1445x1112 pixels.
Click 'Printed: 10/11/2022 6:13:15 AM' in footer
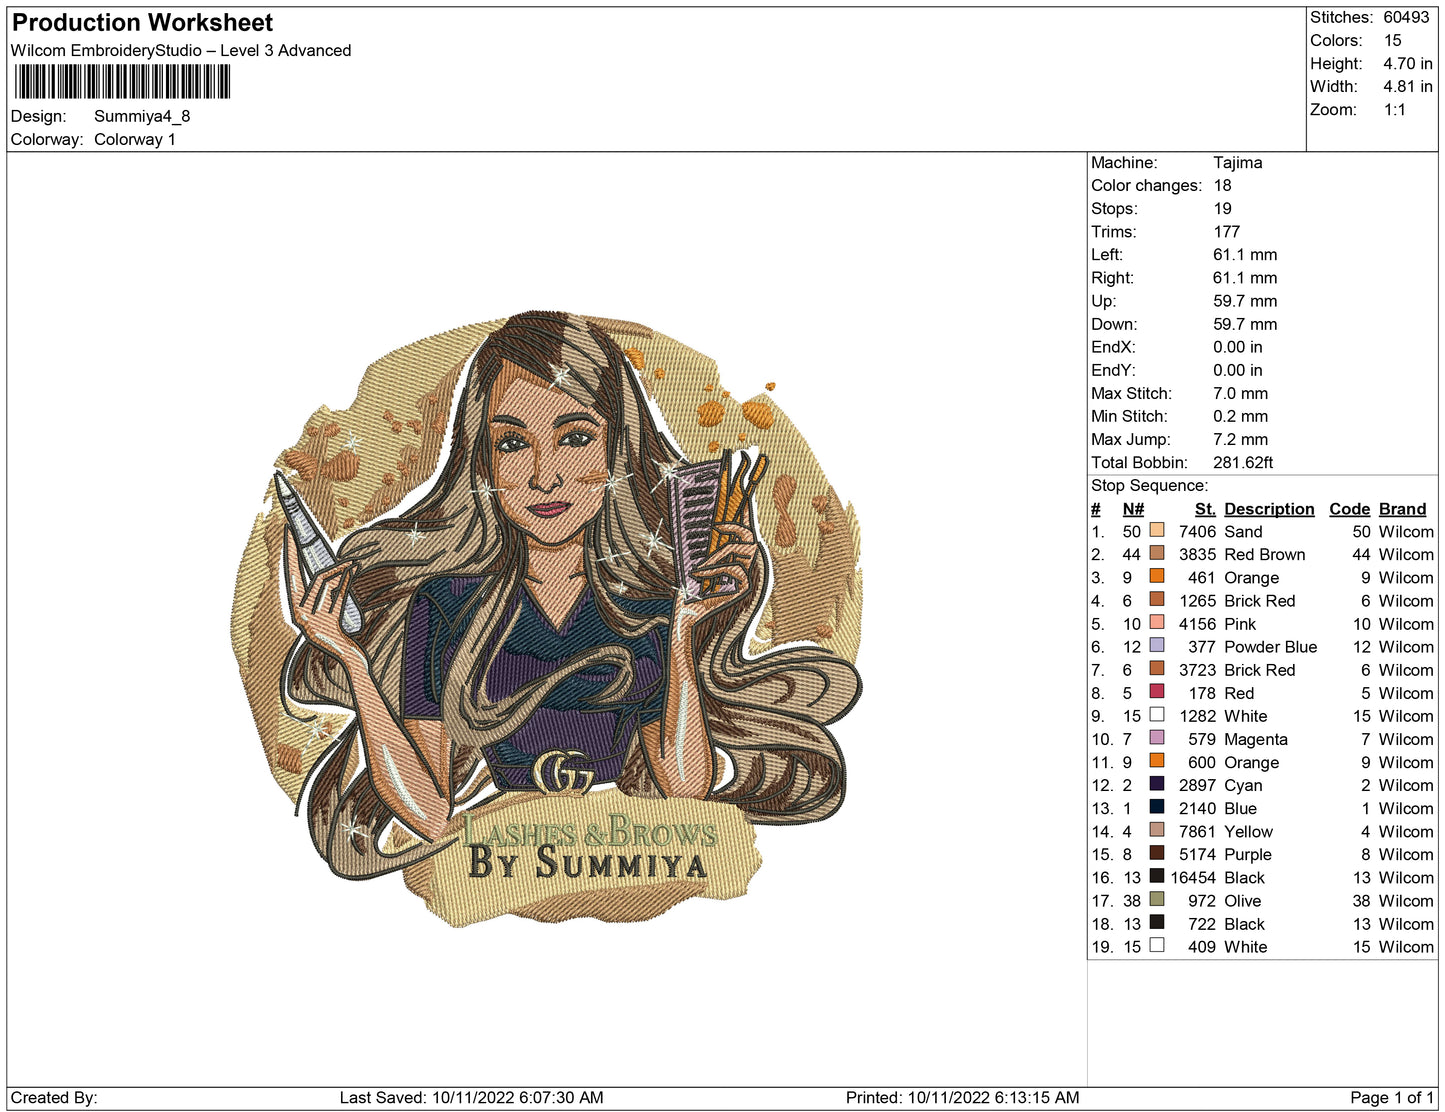[963, 1097]
